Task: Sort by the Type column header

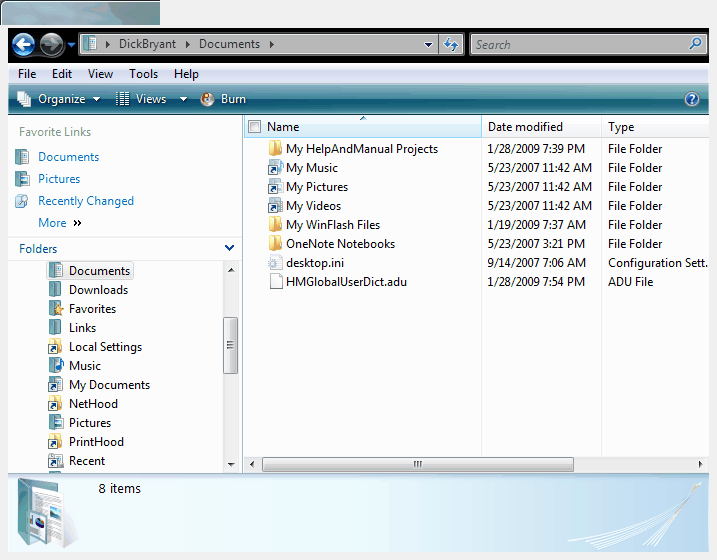Action: tap(655, 127)
